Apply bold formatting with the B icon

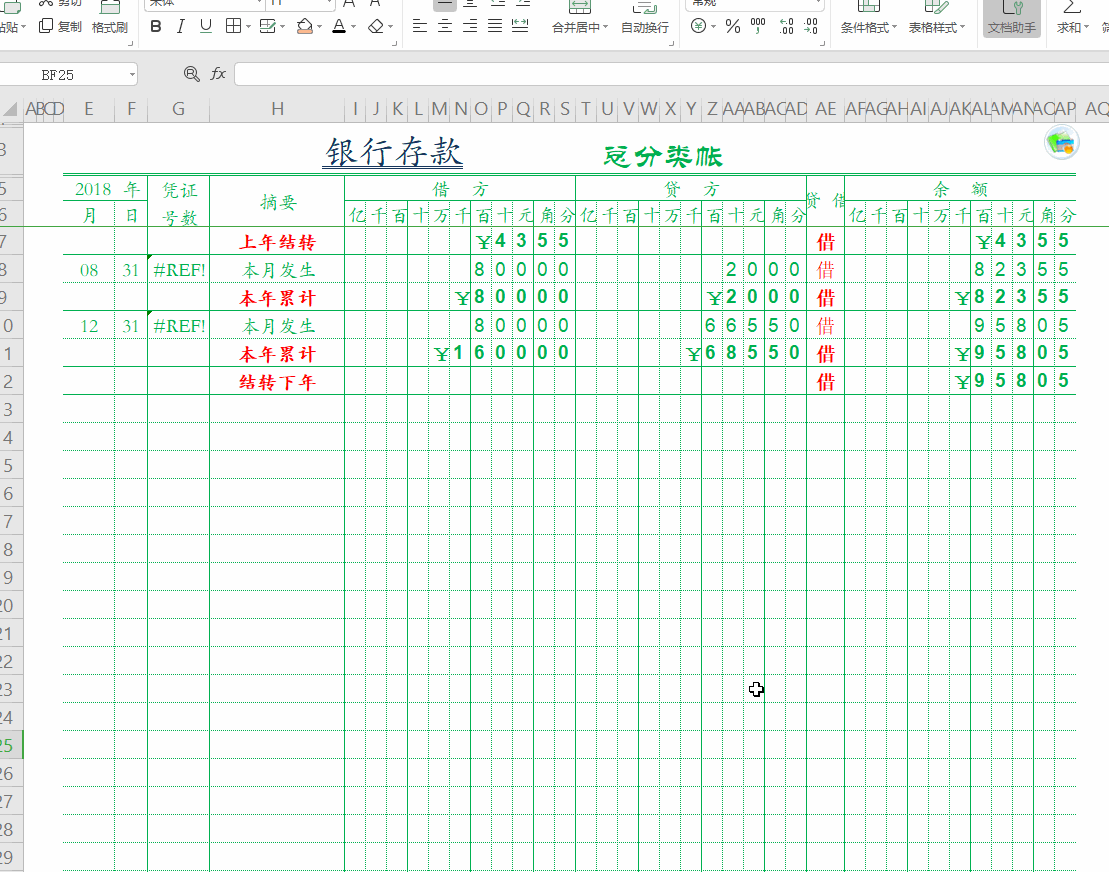tap(156, 26)
